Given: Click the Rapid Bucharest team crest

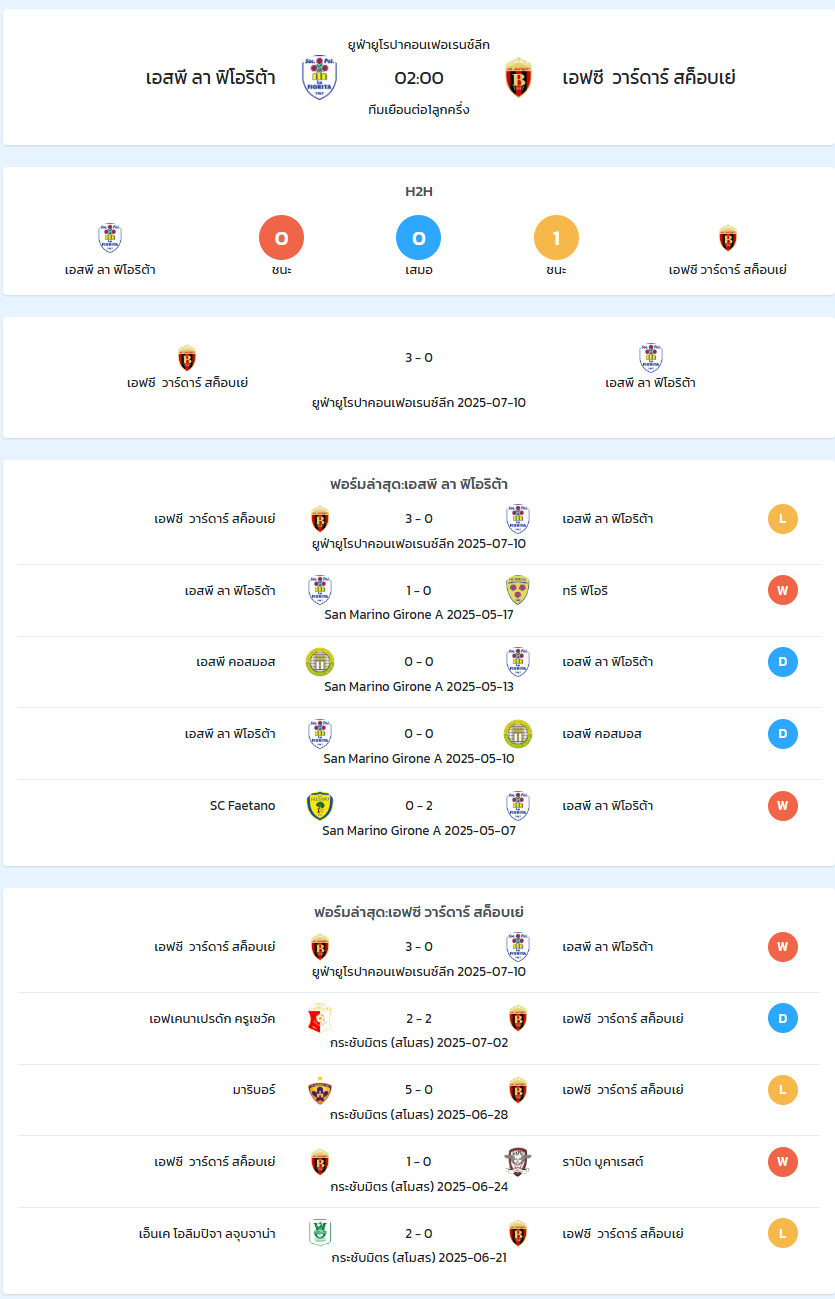Looking at the screenshot, I should tap(518, 1162).
